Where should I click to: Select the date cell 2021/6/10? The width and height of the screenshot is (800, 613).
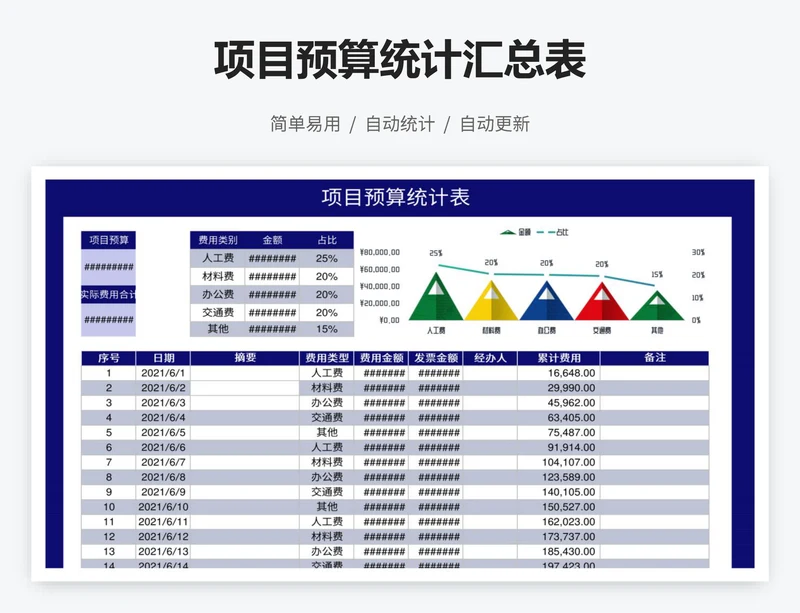click(163, 507)
